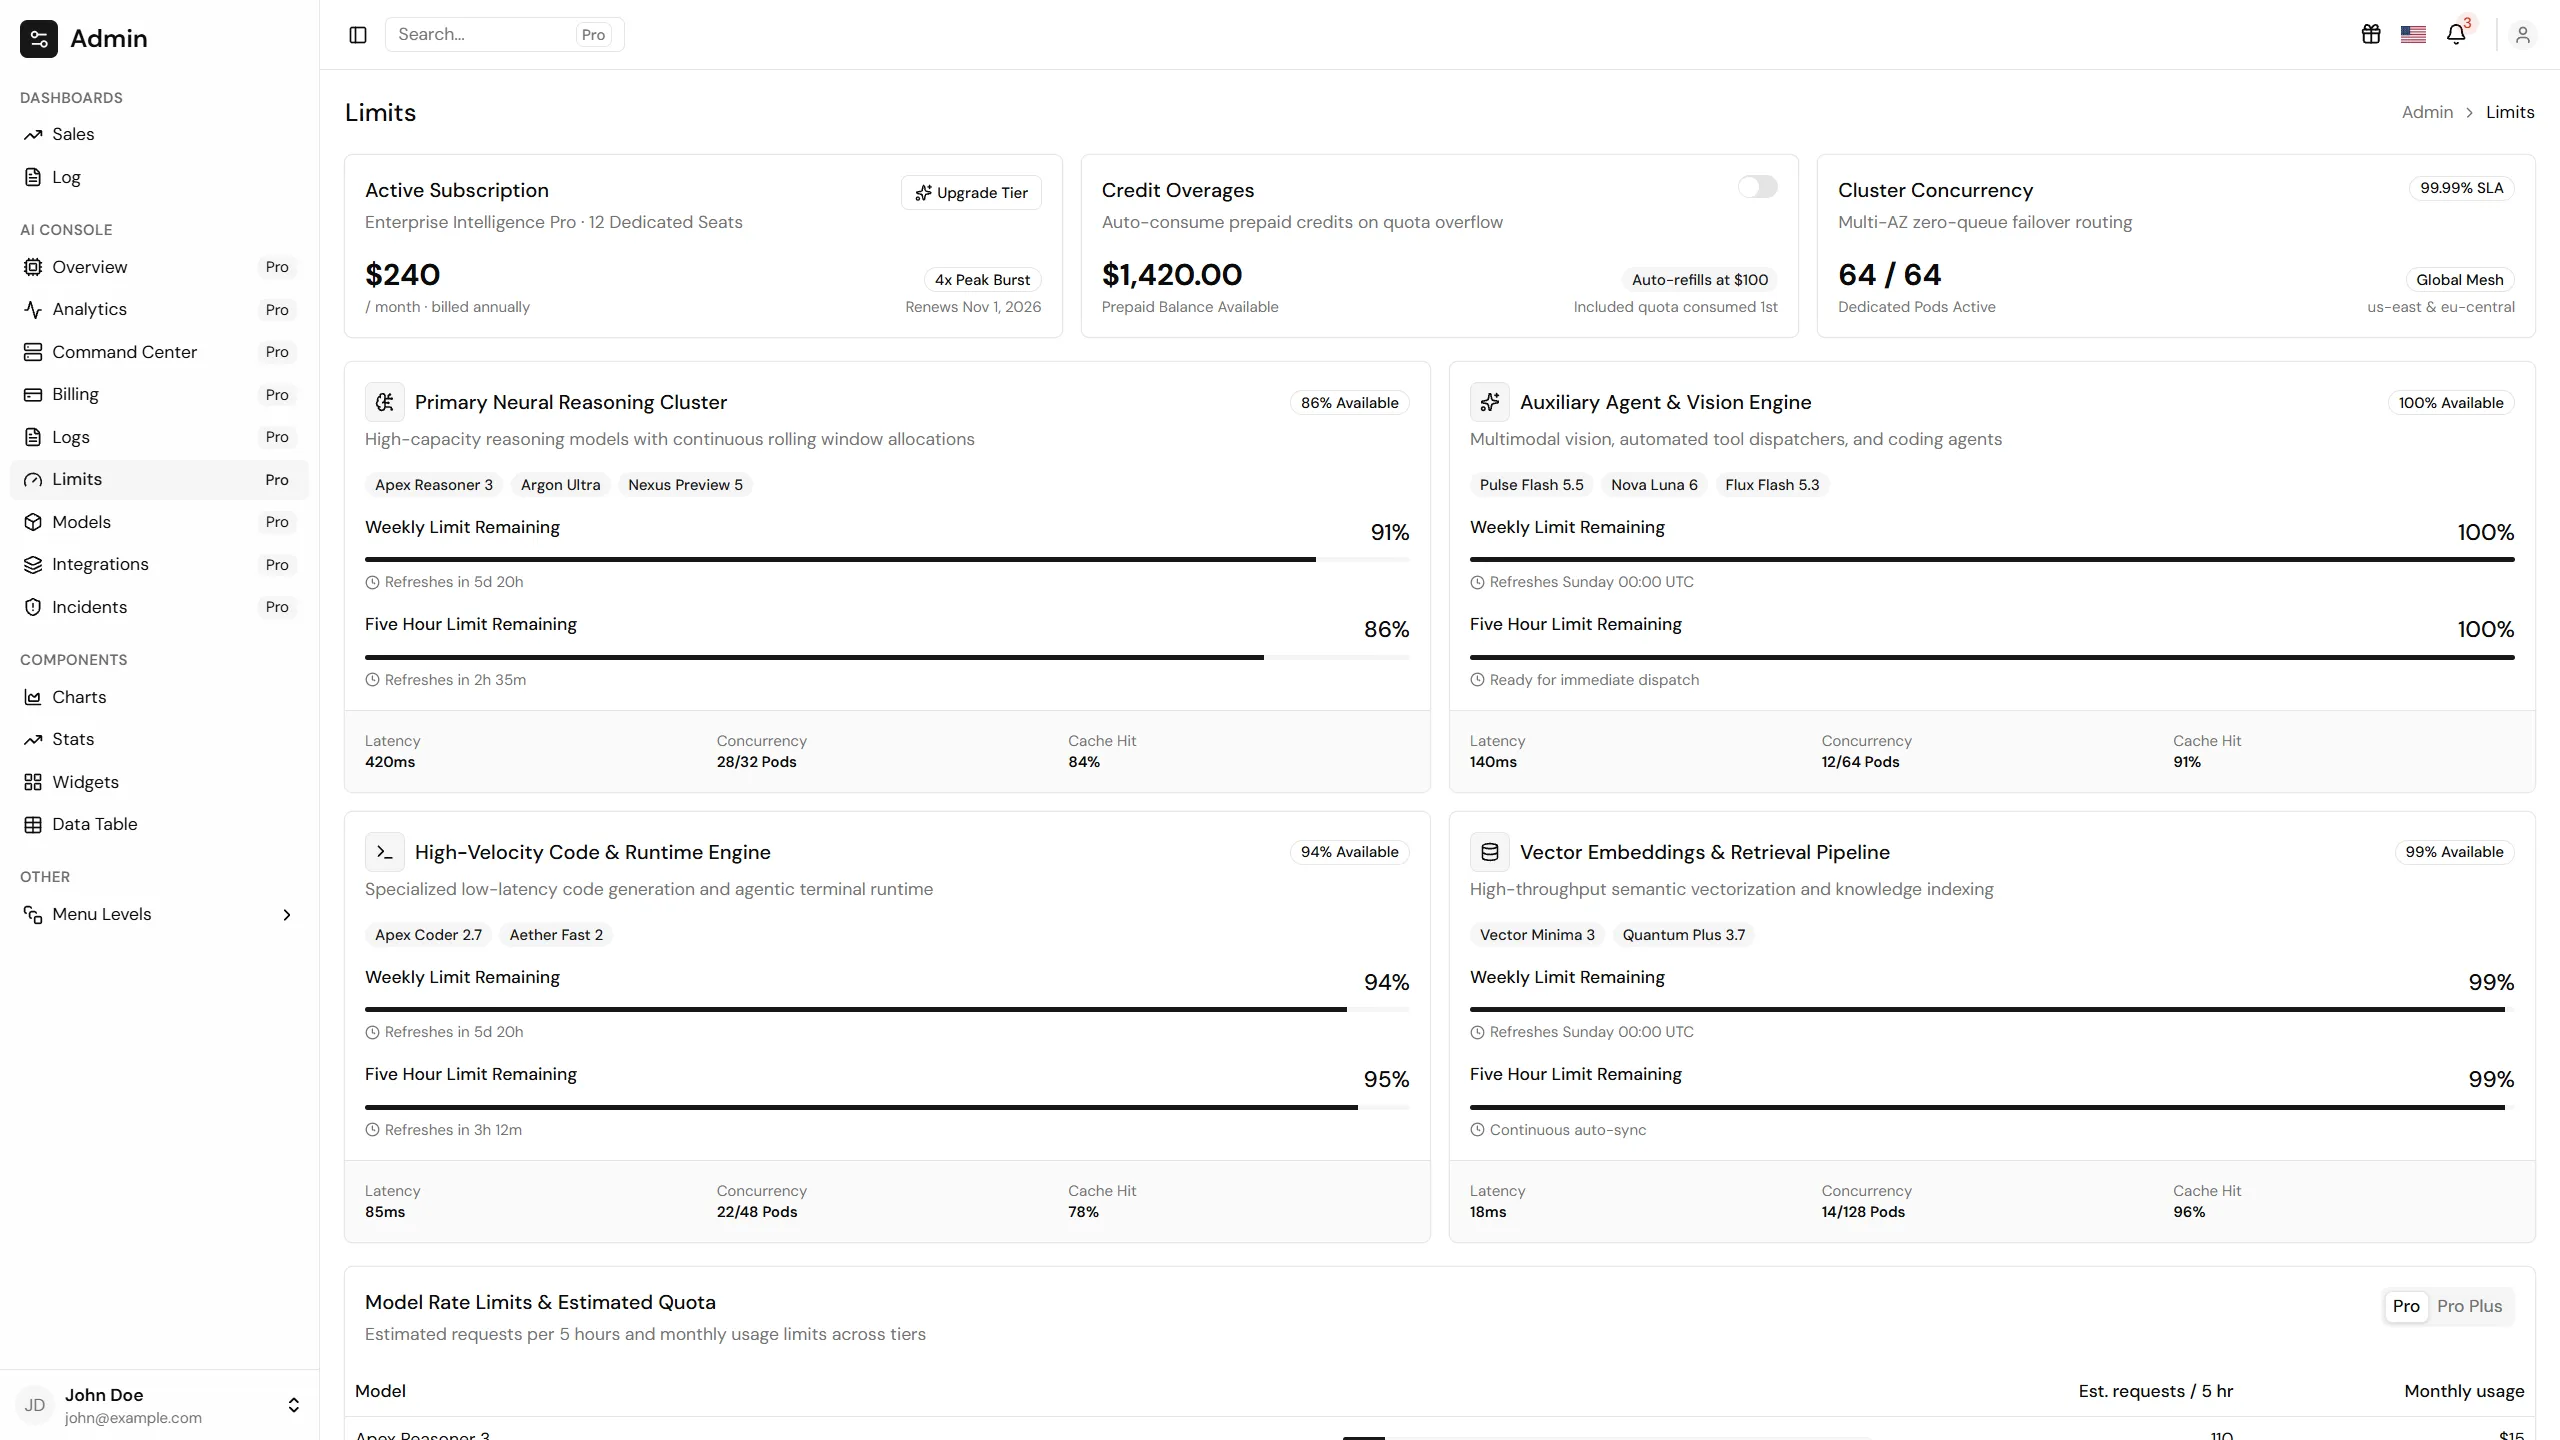Focus the Search input field

(504, 35)
